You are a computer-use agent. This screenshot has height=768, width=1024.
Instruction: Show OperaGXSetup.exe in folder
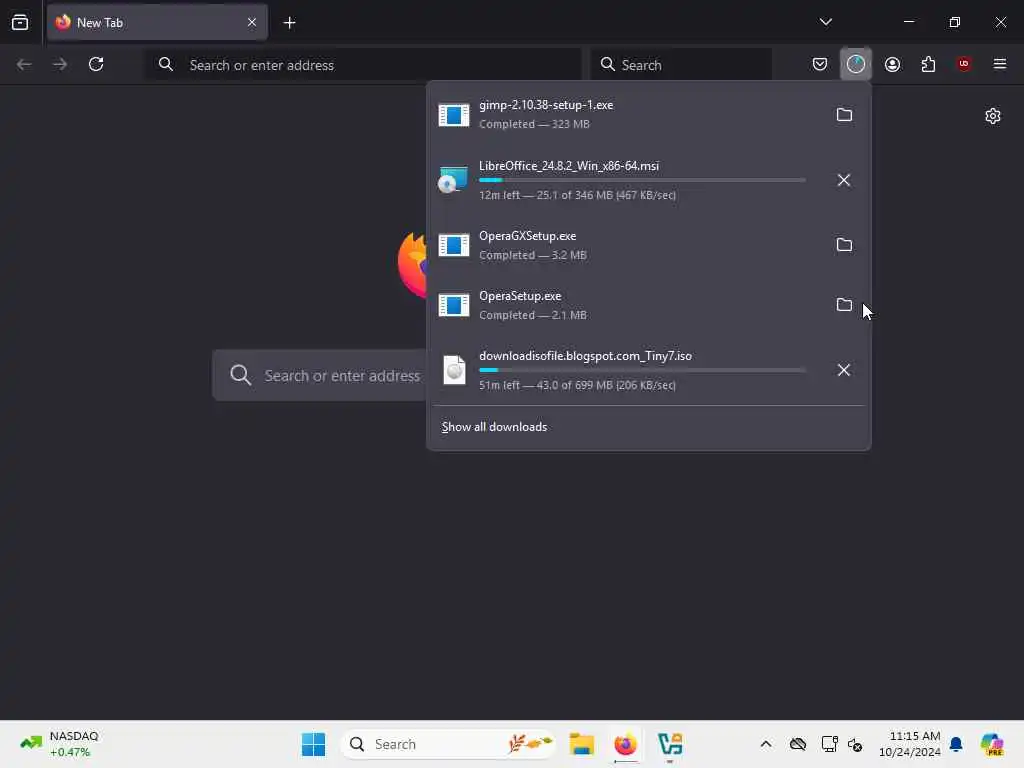click(x=844, y=245)
